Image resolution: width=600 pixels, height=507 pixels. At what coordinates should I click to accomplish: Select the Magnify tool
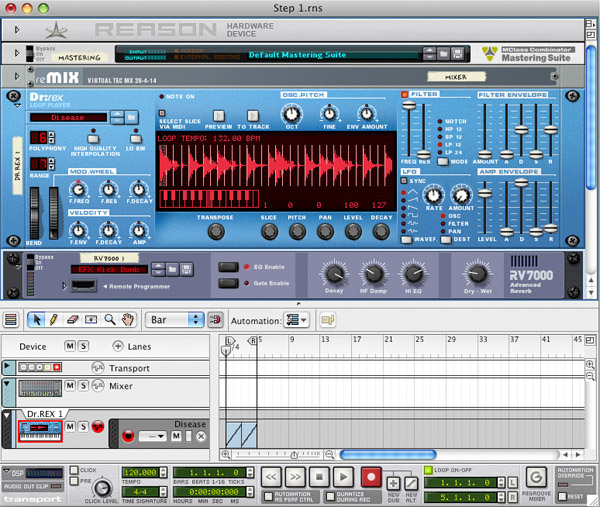[x=110, y=320]
